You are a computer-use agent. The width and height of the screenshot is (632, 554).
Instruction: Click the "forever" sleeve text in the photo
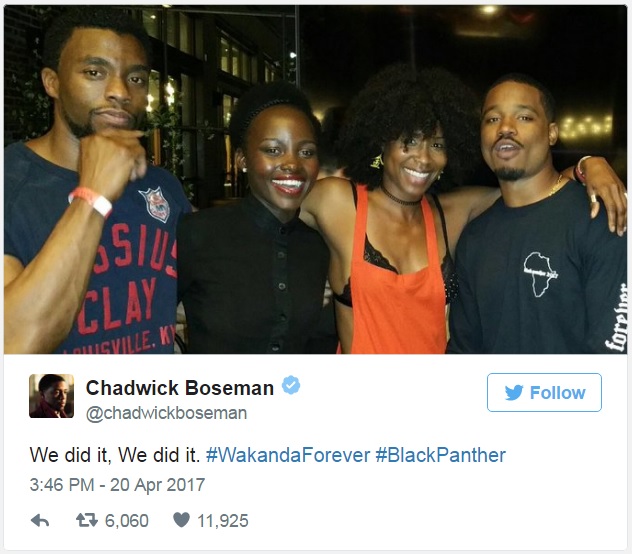(x=617, y=318)
